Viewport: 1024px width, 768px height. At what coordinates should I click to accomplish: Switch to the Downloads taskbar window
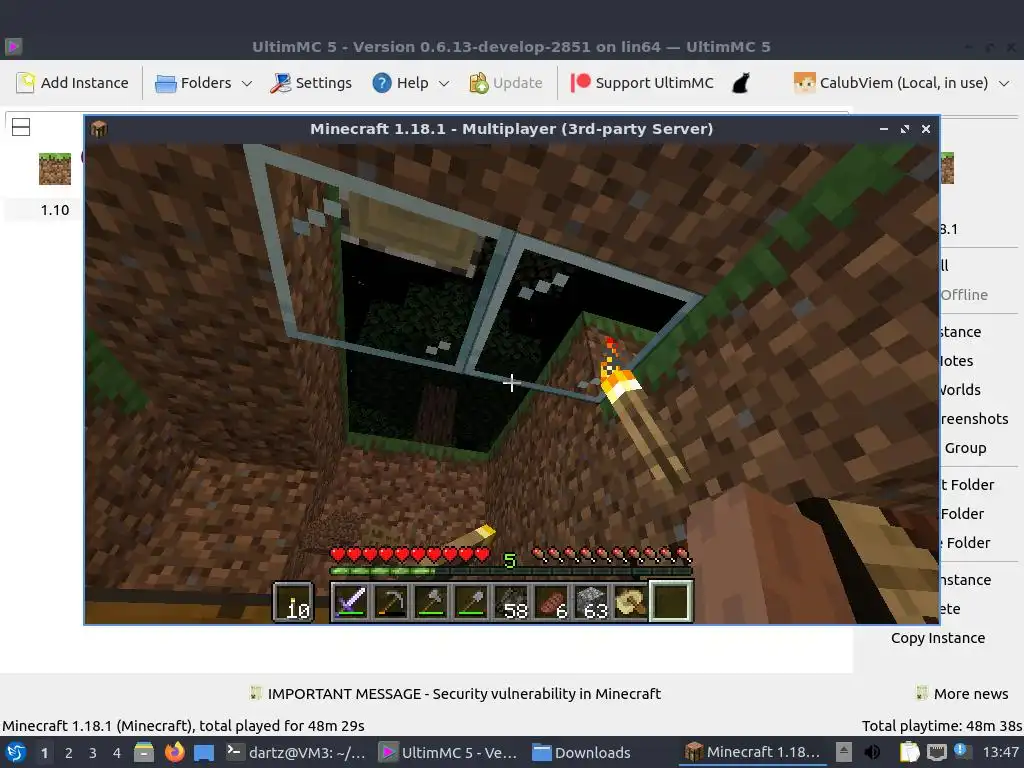coord(581,752)
